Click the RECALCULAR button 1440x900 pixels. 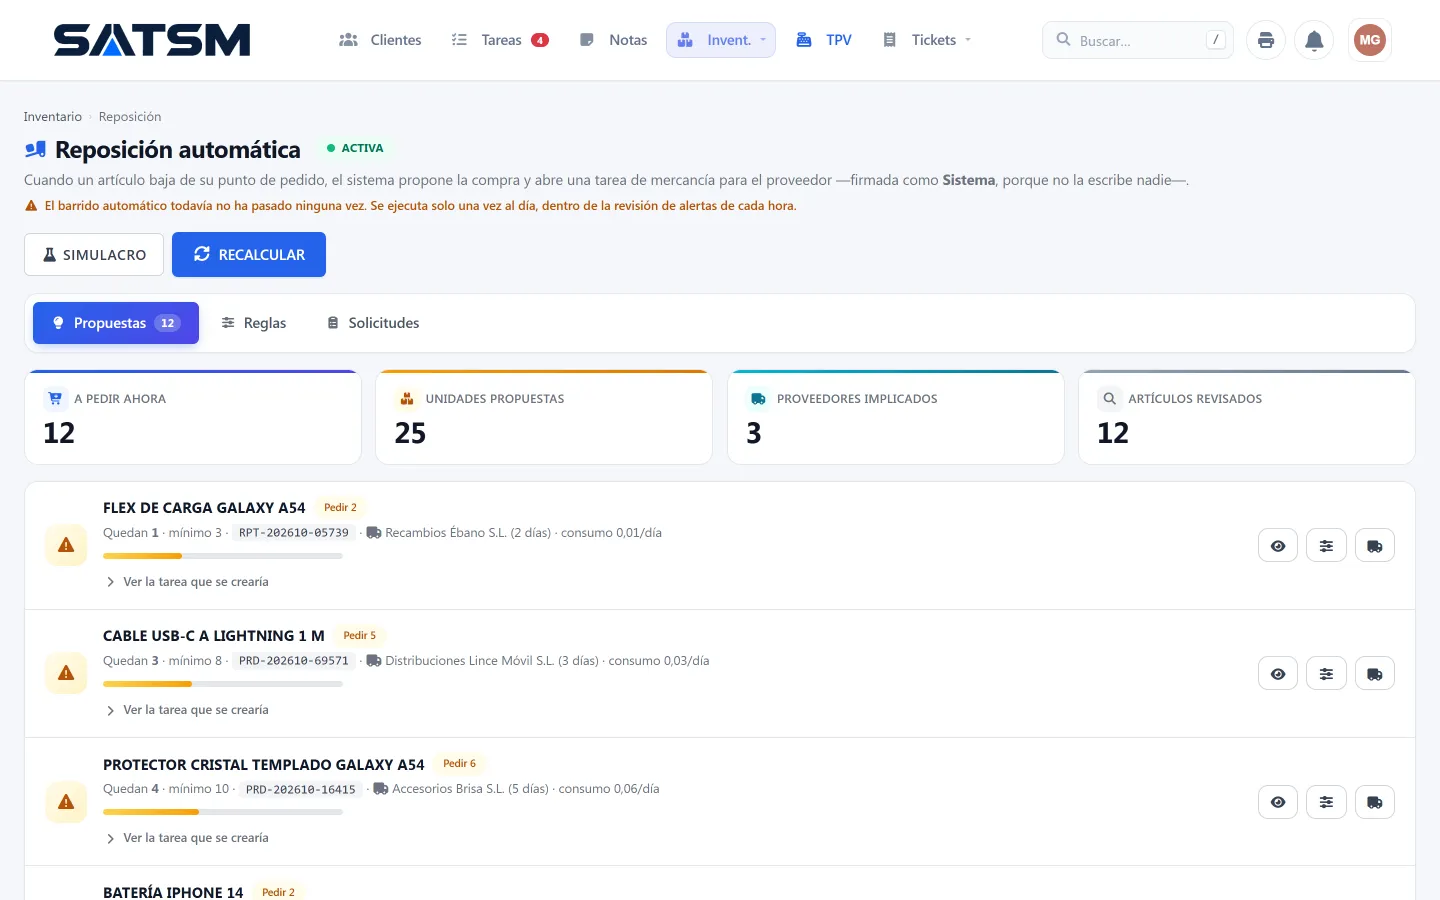click(249, 255)
